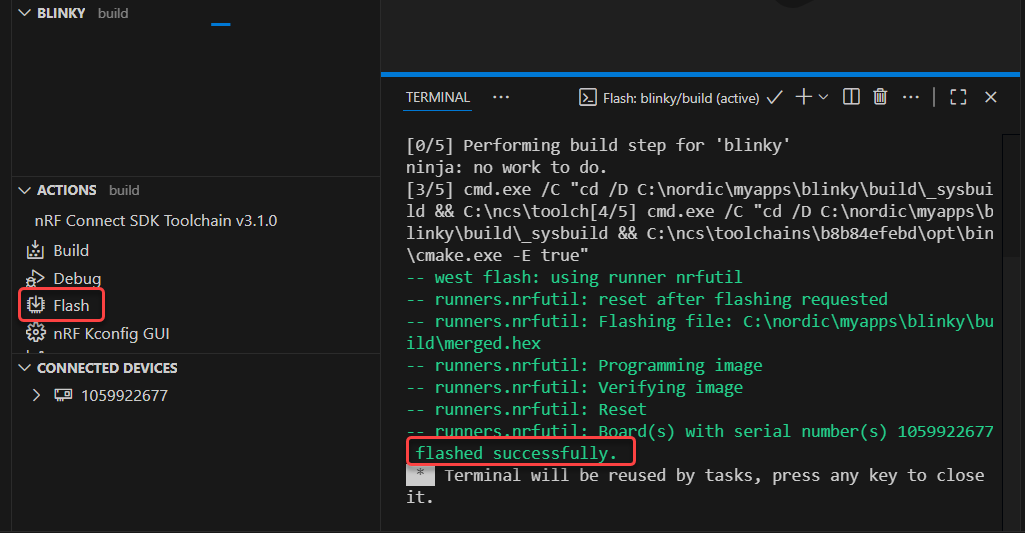The height and width of the screenshot is (533, 1025).
Task: Open terminal views and more actions menu
Action: point(910,97)
